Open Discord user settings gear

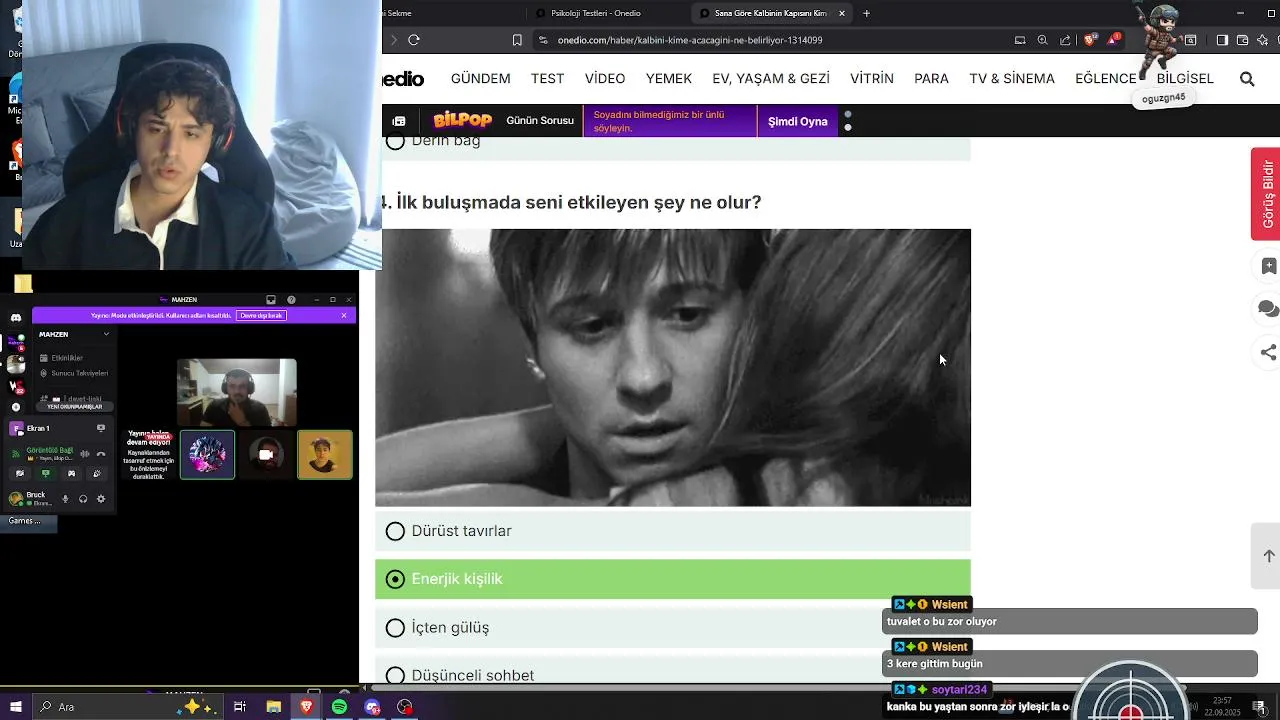coord(101,499)
